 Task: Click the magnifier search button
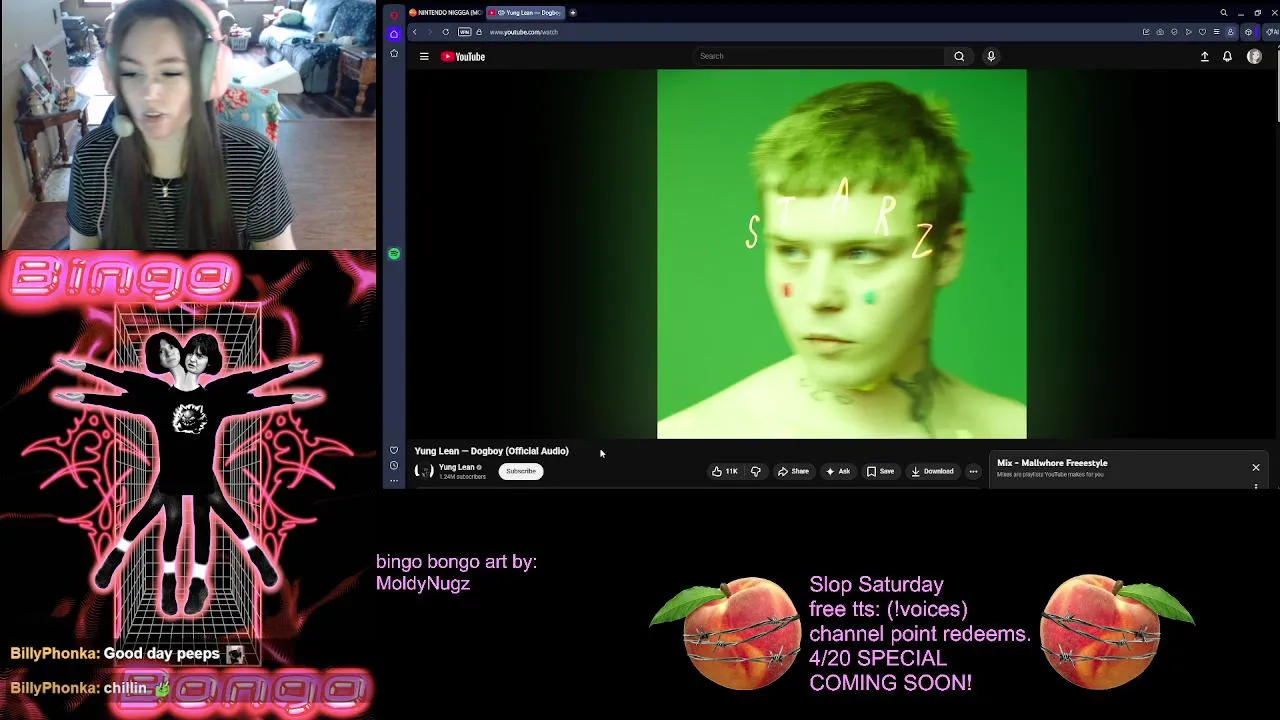click(959, 56)
